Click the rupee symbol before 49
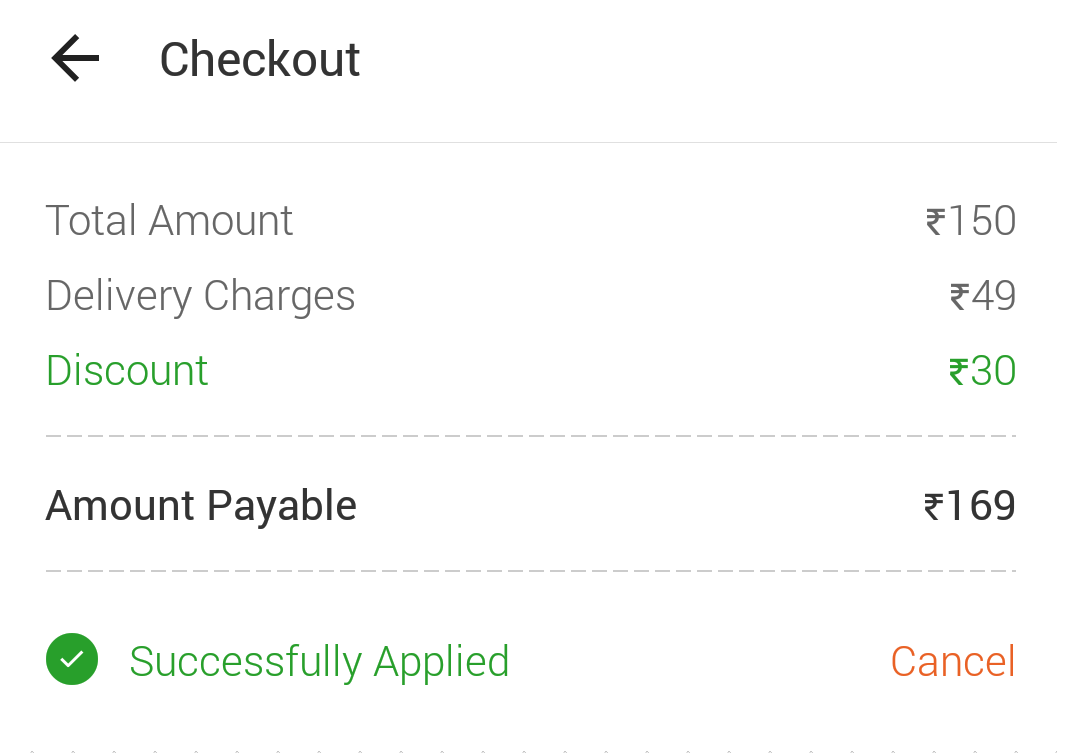The width and height of the screenshot is (1068, 753). 960,297
